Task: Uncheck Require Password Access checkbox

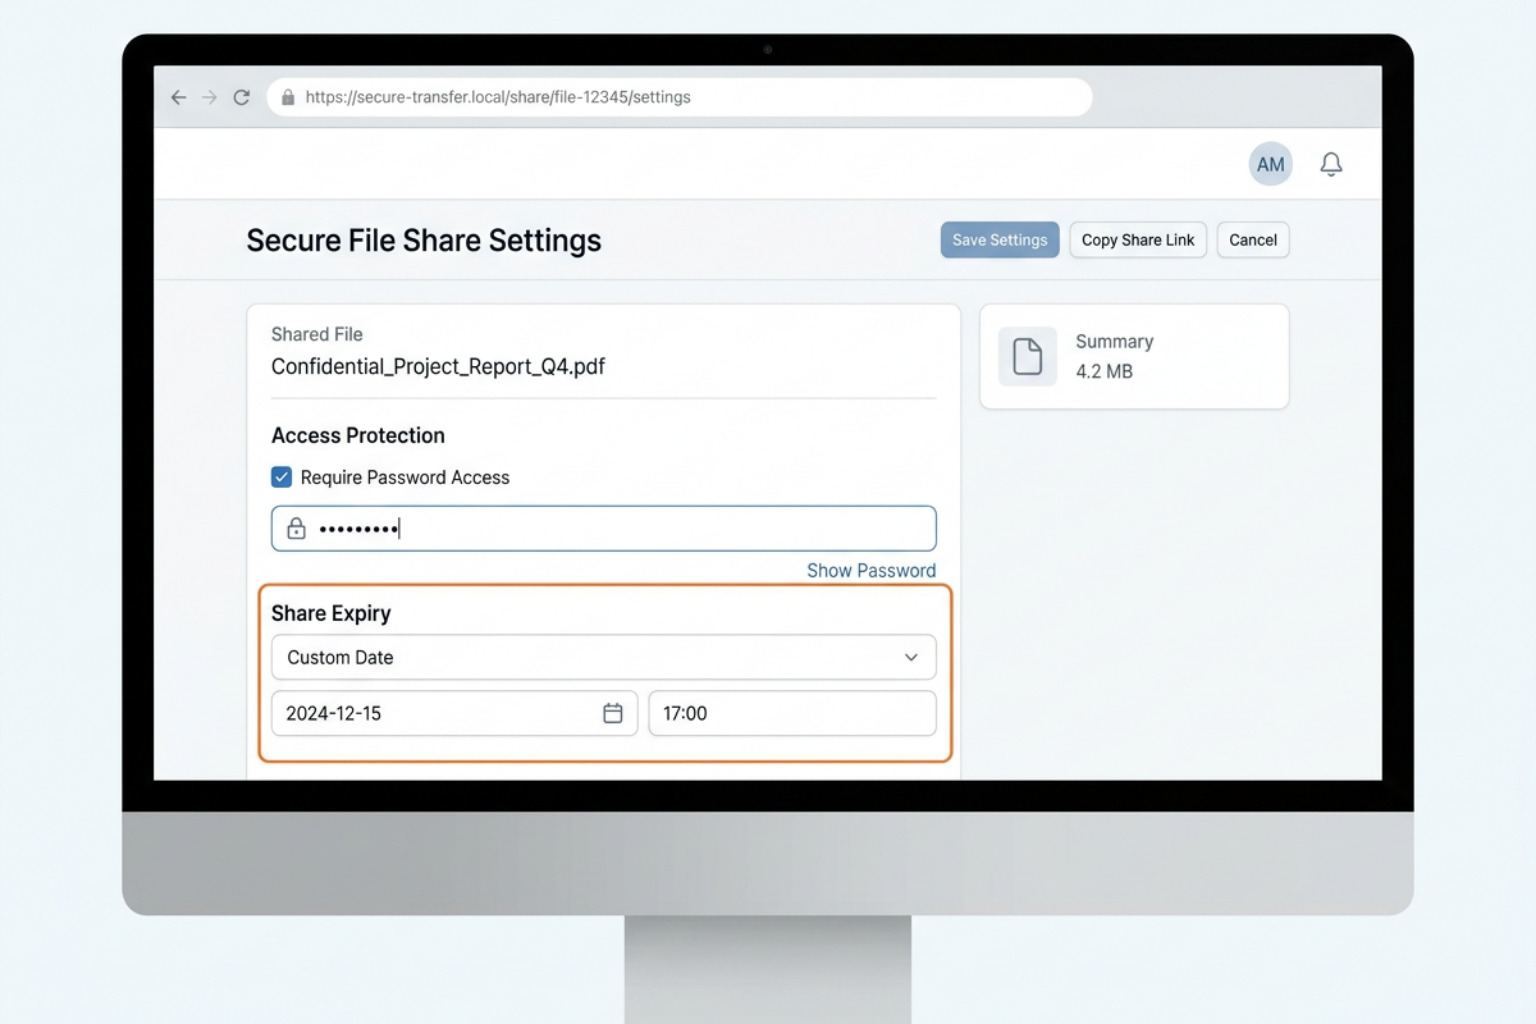Action: pyautogui.click(x=281, y=477)
